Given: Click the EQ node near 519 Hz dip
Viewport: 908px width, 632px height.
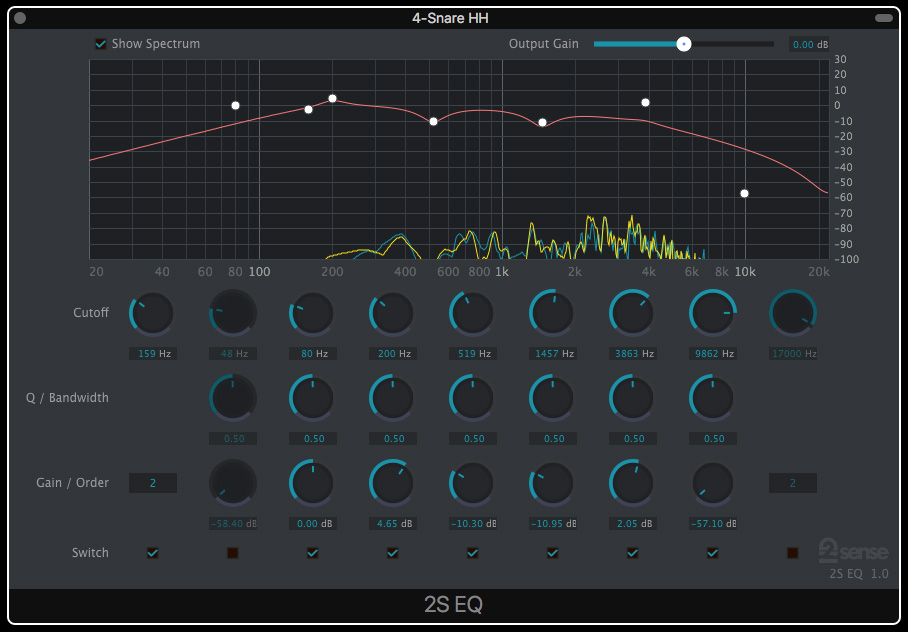Looking at the screenshot, I should [x=433, y=121].
